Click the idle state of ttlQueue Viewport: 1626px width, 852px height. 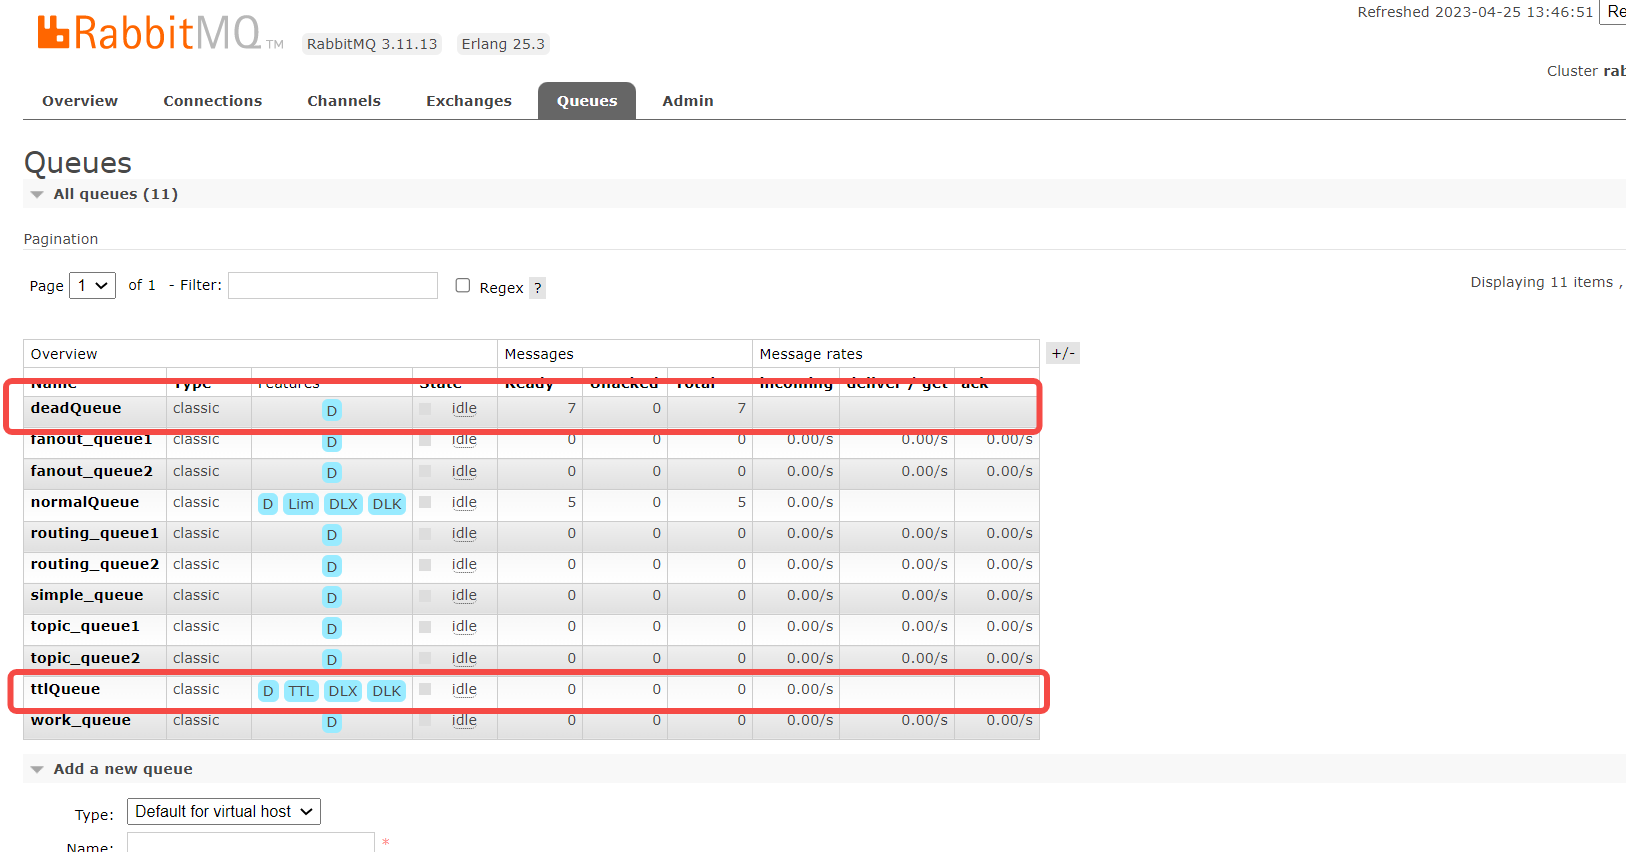point(464,689)
